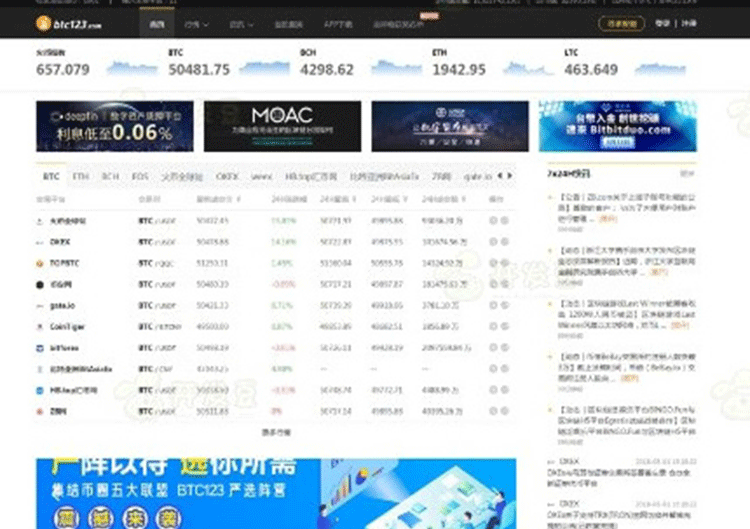Image resolution: width=750 pixels, height=529 pixels.
Task: Click the LTC sparkline chart beside 463.649
Action: click(661, 68)
